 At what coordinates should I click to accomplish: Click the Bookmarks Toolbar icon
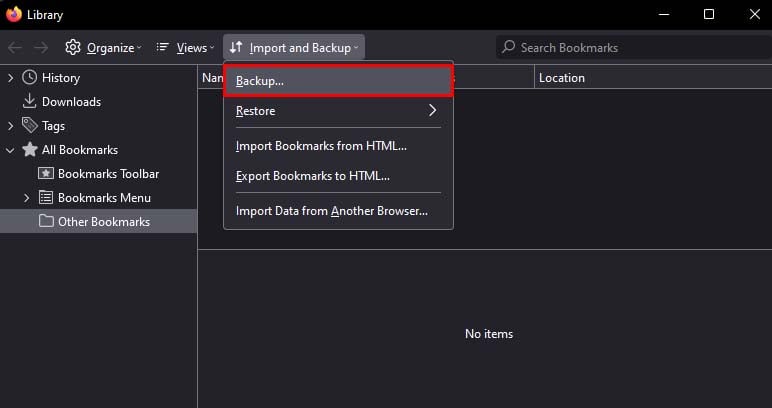point(46,174)
